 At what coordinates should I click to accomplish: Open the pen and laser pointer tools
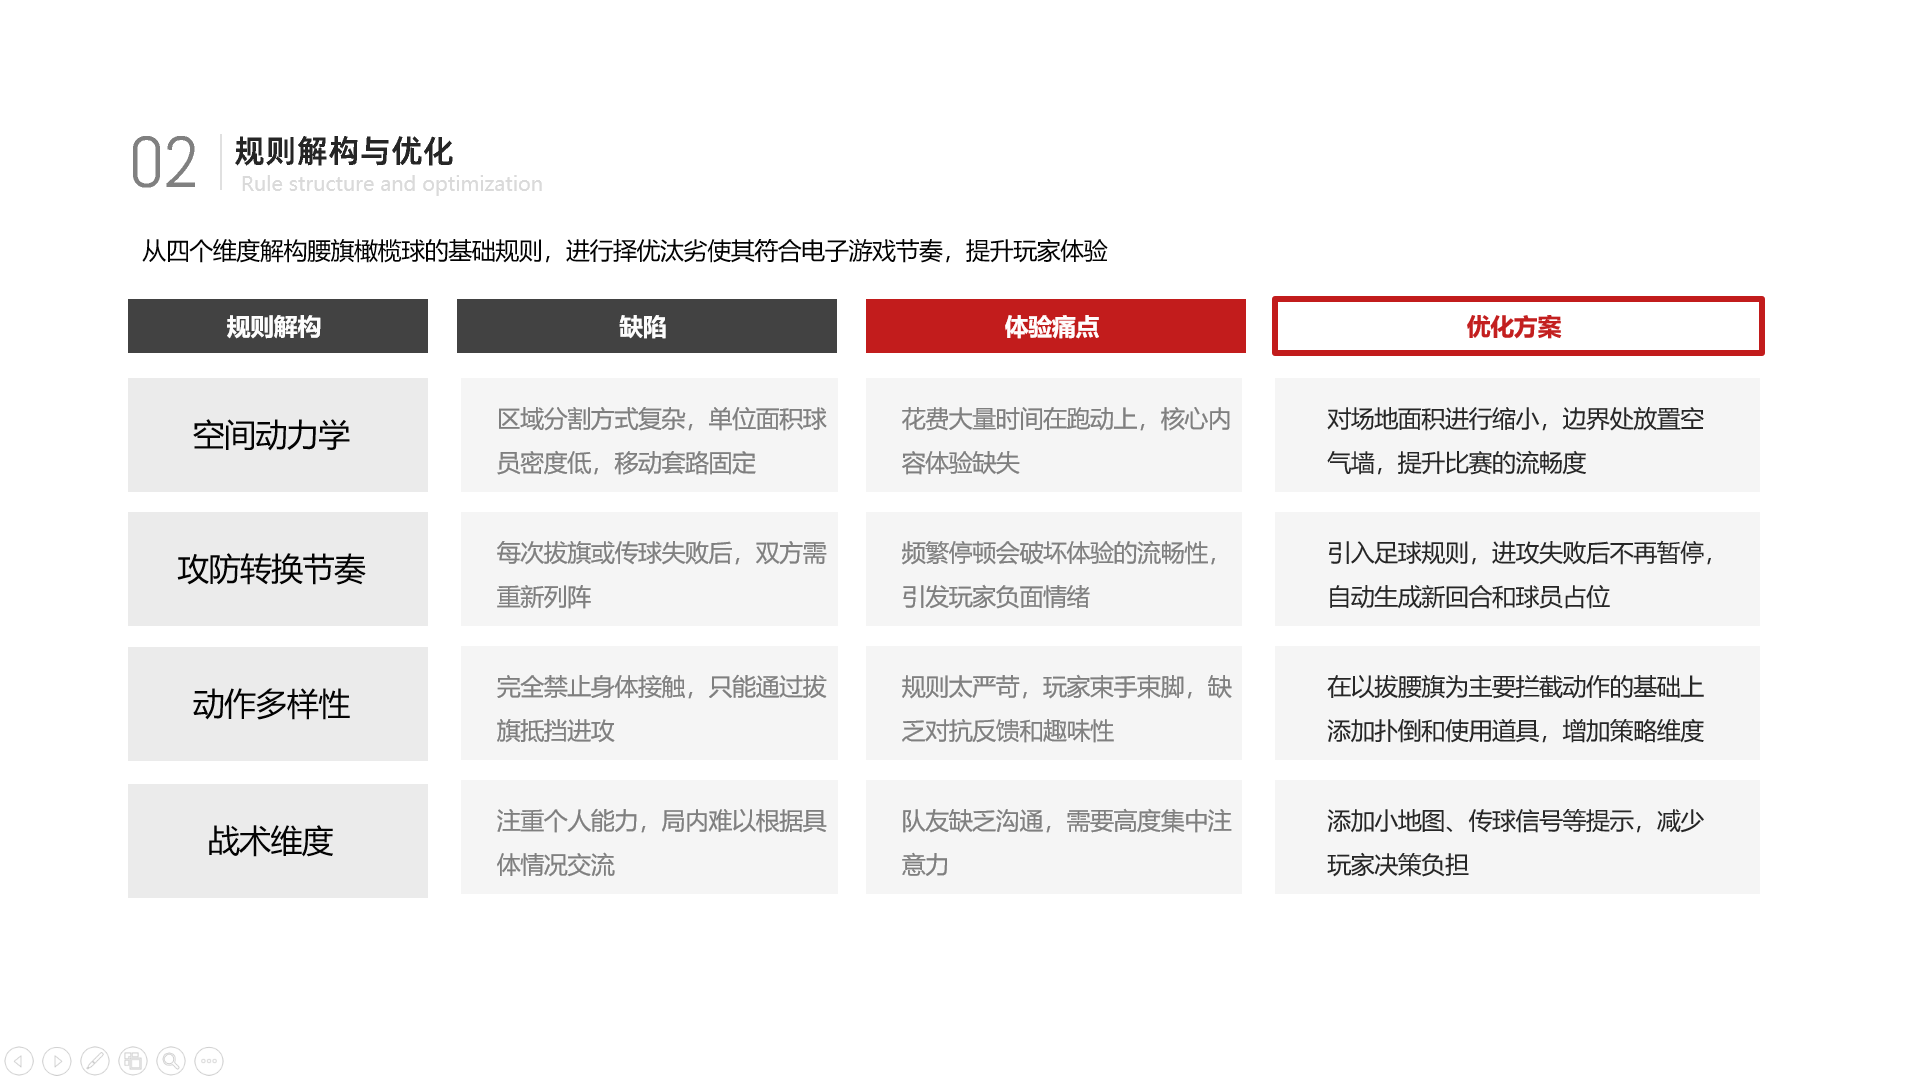(95, 1061)
